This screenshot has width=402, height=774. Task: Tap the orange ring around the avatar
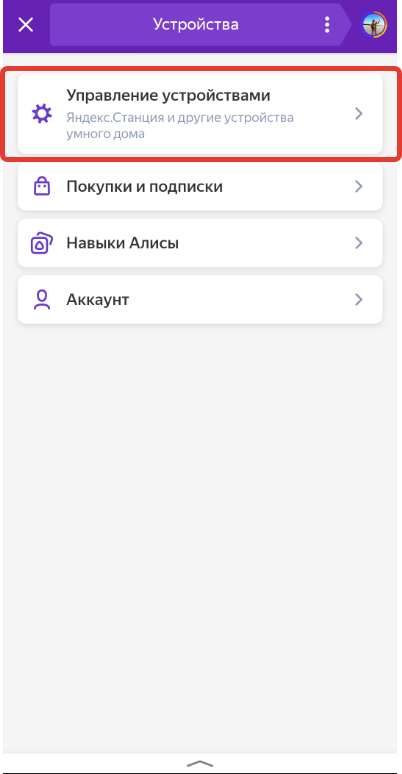pyautogui.click(x=384, y=25)
